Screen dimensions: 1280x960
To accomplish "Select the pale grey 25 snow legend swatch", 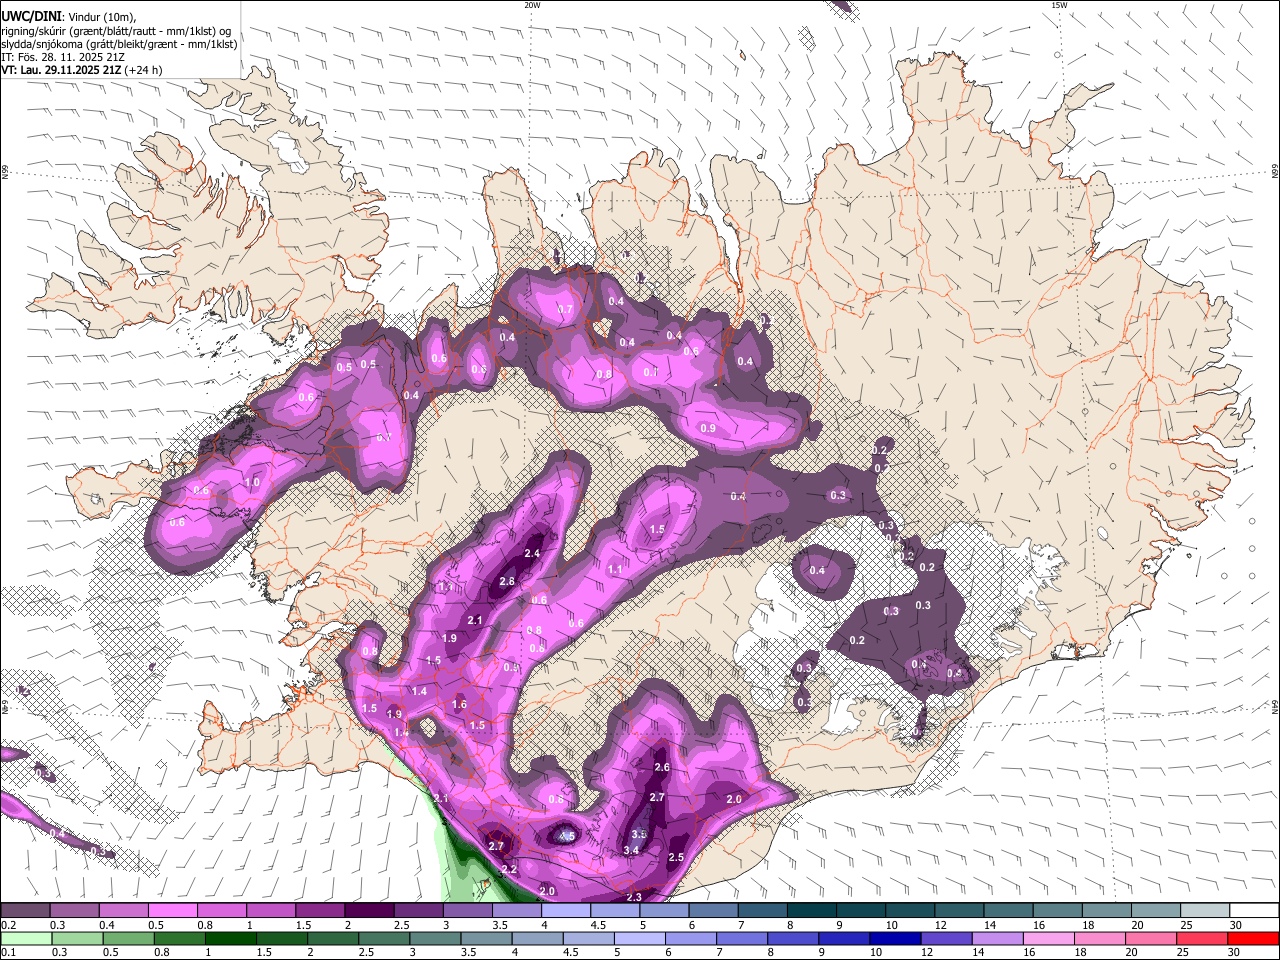I will [1206, 911].
